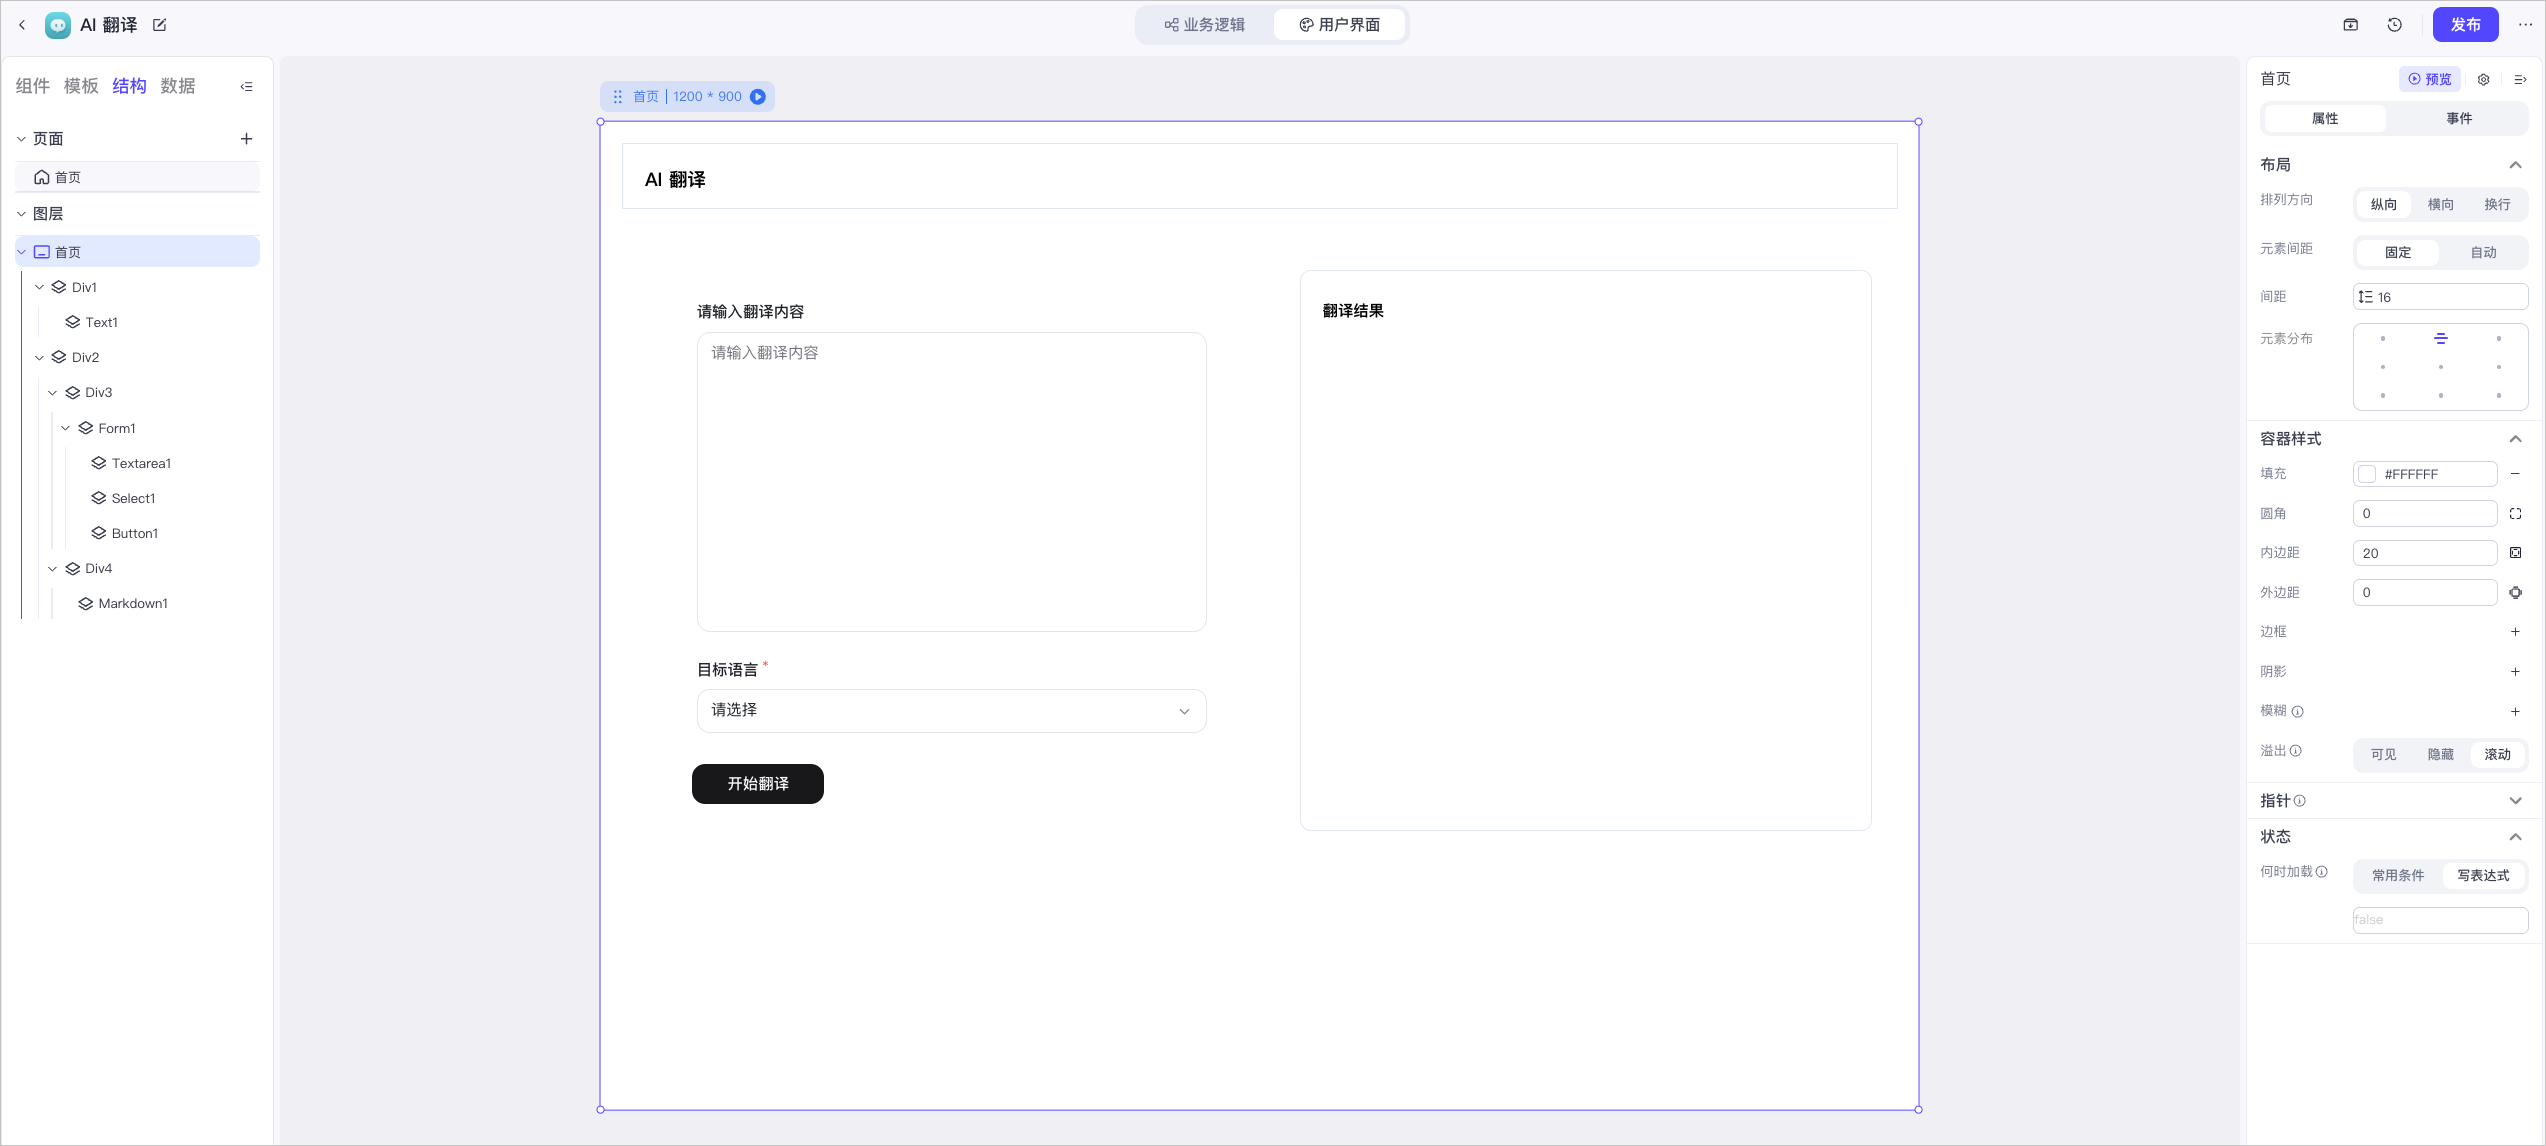Open the 事件 tab
The image size is (2546, 1146).
[x=2459, y=119]
